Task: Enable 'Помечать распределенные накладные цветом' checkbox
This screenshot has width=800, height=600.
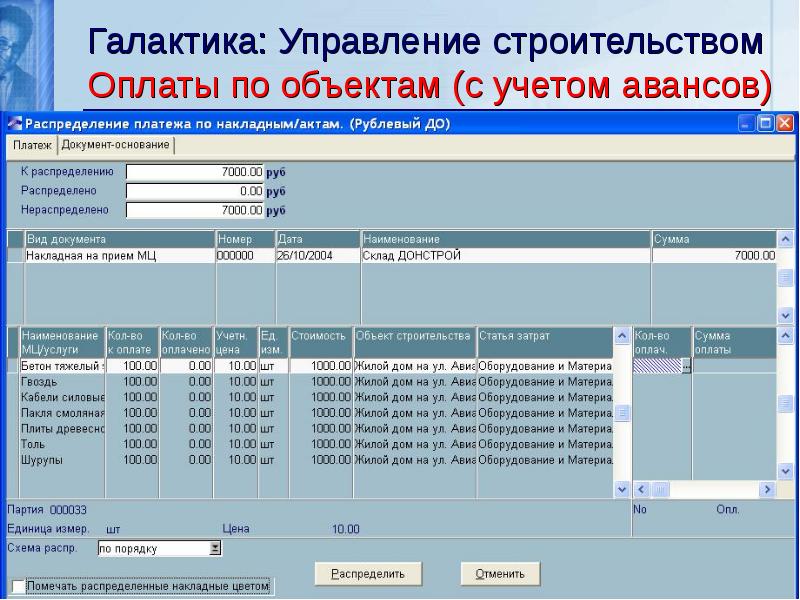Action: [17, 586]
